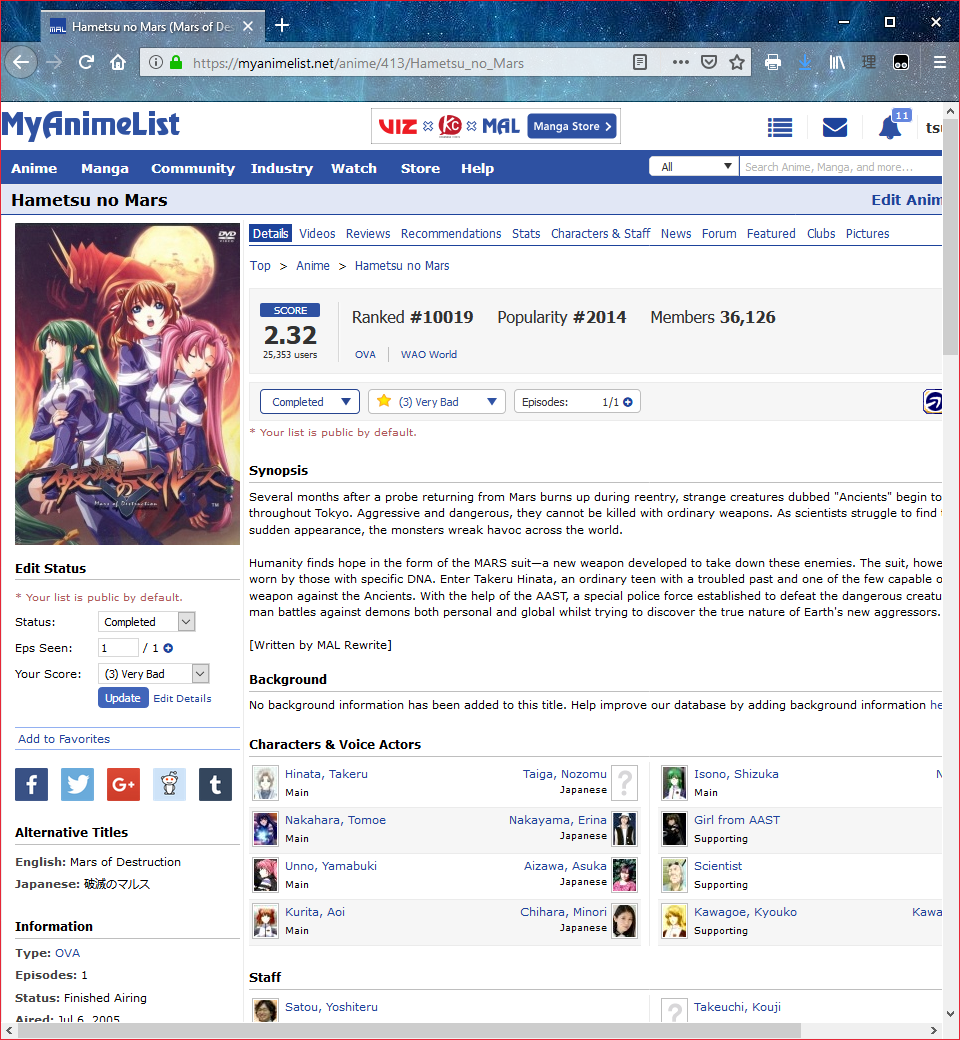Click the Update button
The width and height of the screenshot is (960, 1040).
point(123,698)
